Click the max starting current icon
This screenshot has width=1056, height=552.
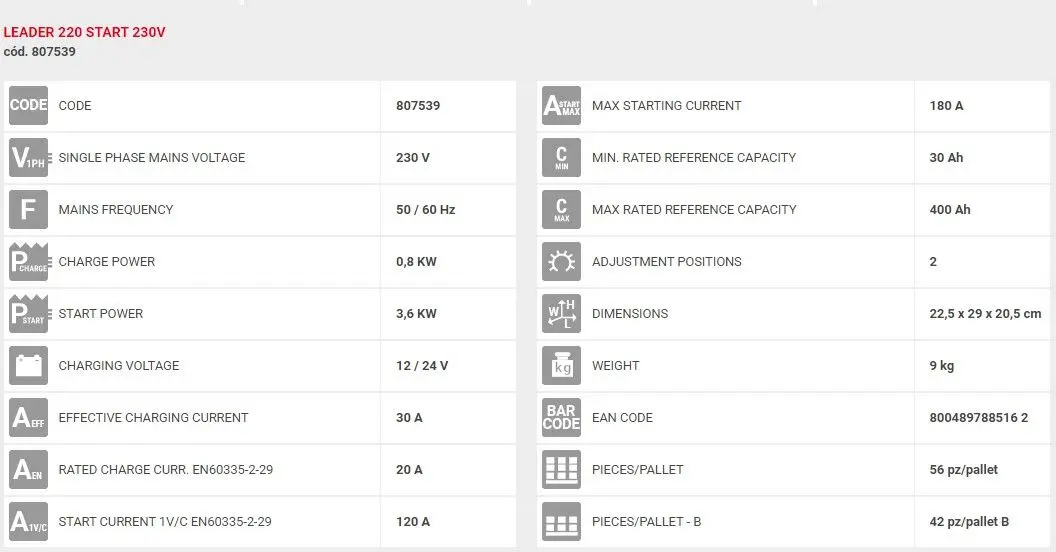click(561, 105)
